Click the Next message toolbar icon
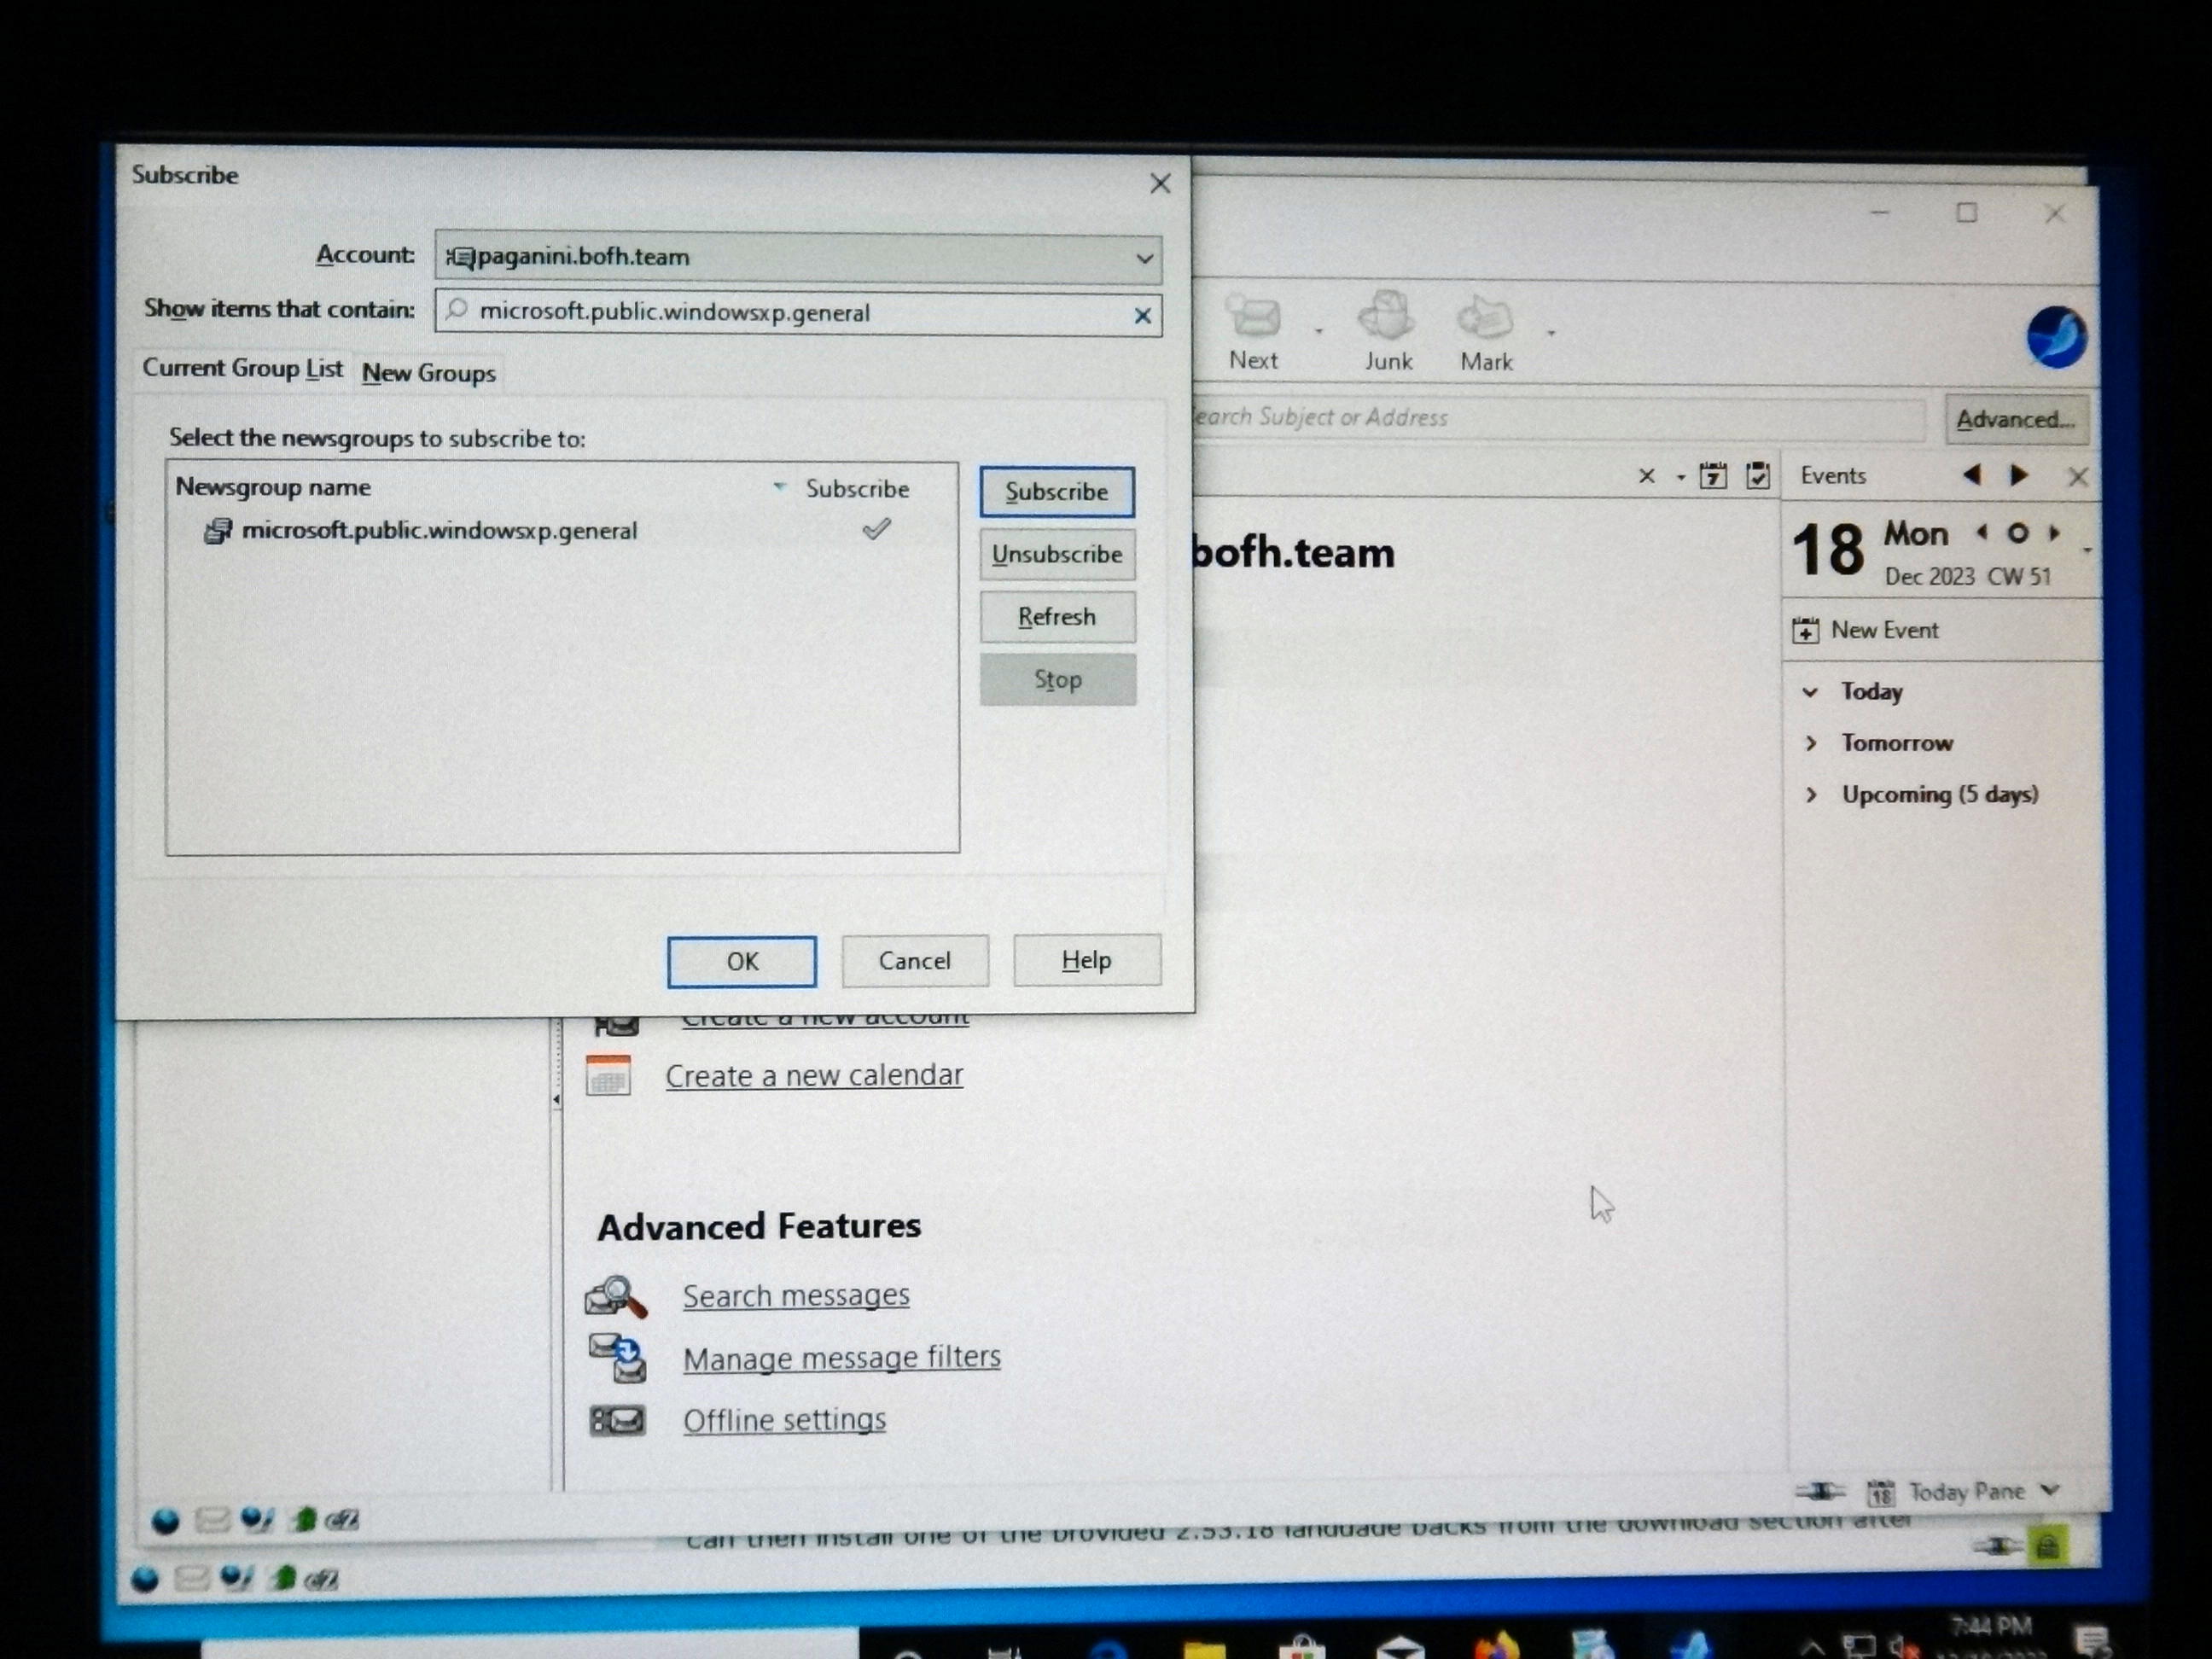This screenshot has height=1659, width=2212. [1253, 317]
